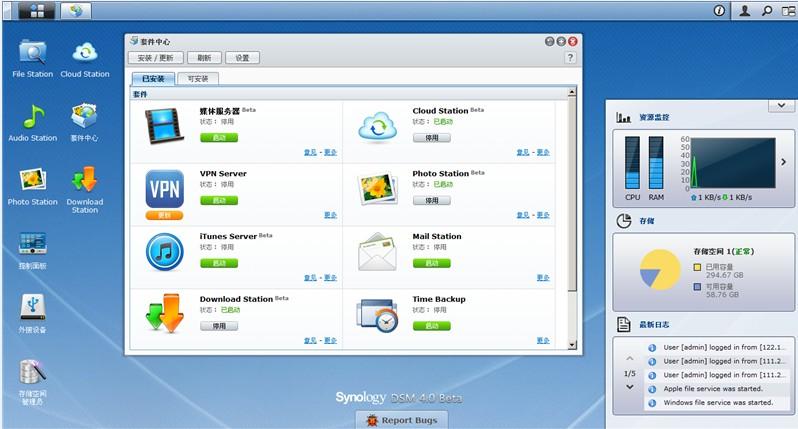Click the Recent Logs widget icon
This screenshot has height=429, width=798.
[x=623, y=324]
